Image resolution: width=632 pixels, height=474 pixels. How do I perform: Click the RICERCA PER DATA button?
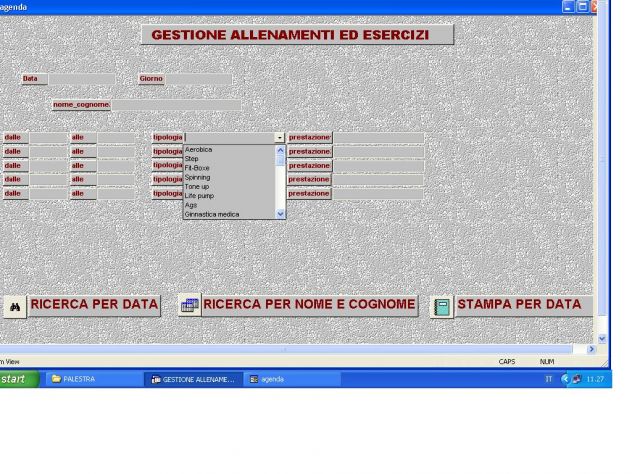pos(94,305)
